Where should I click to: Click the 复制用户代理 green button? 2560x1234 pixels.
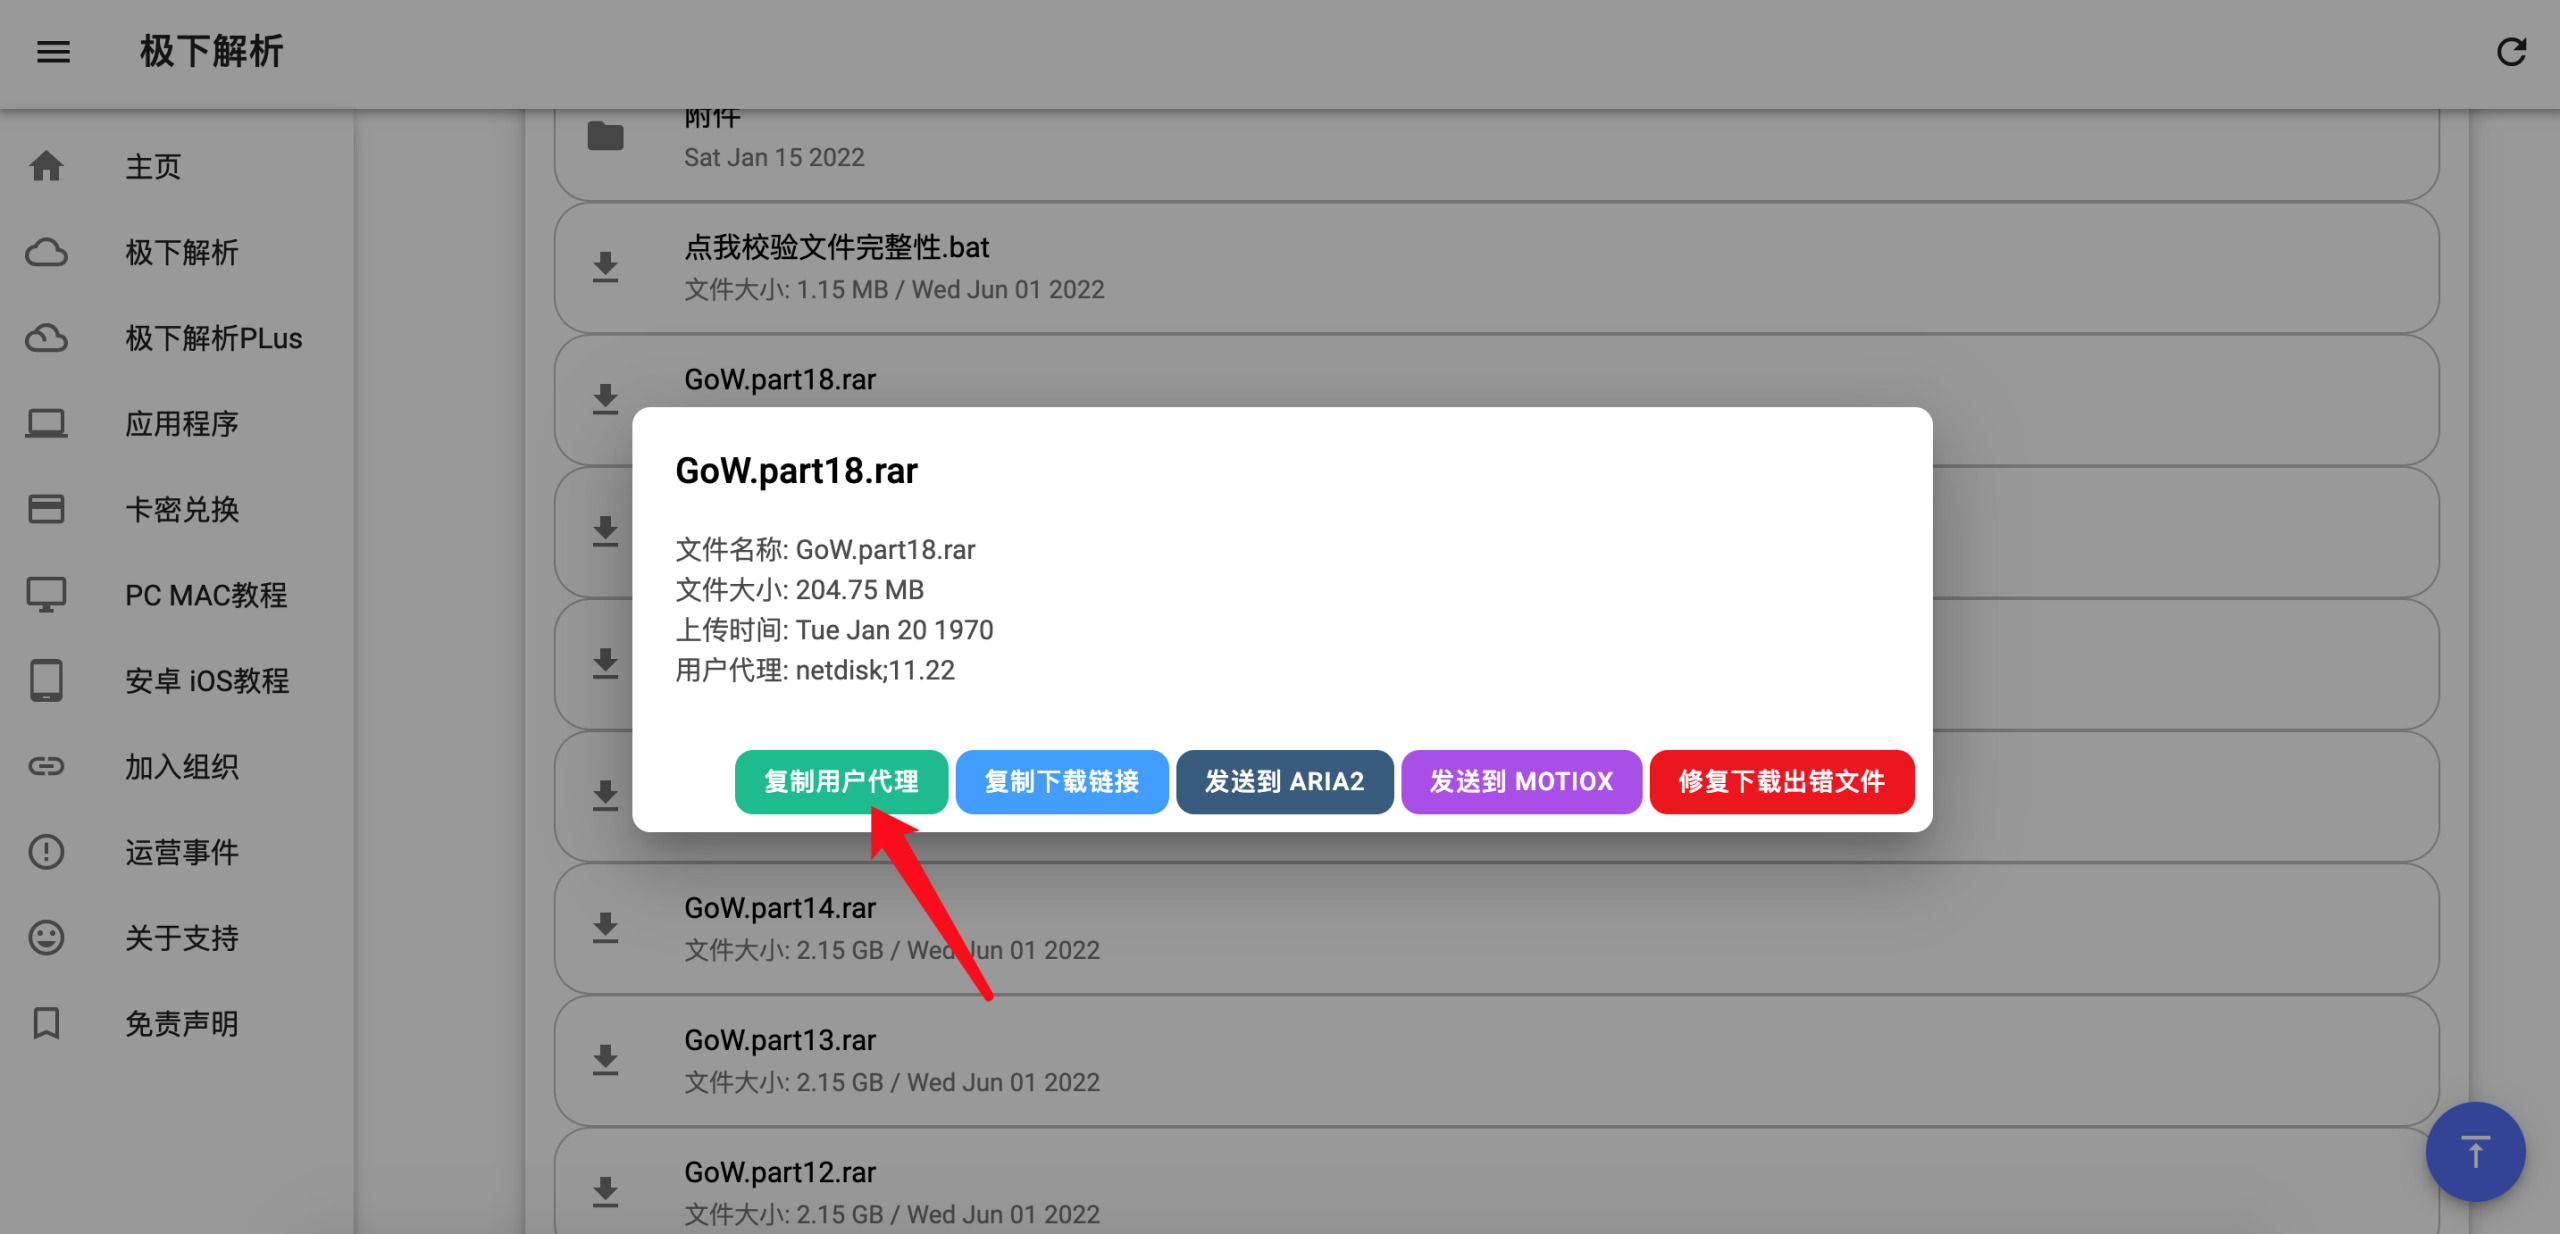click(841, 782)
